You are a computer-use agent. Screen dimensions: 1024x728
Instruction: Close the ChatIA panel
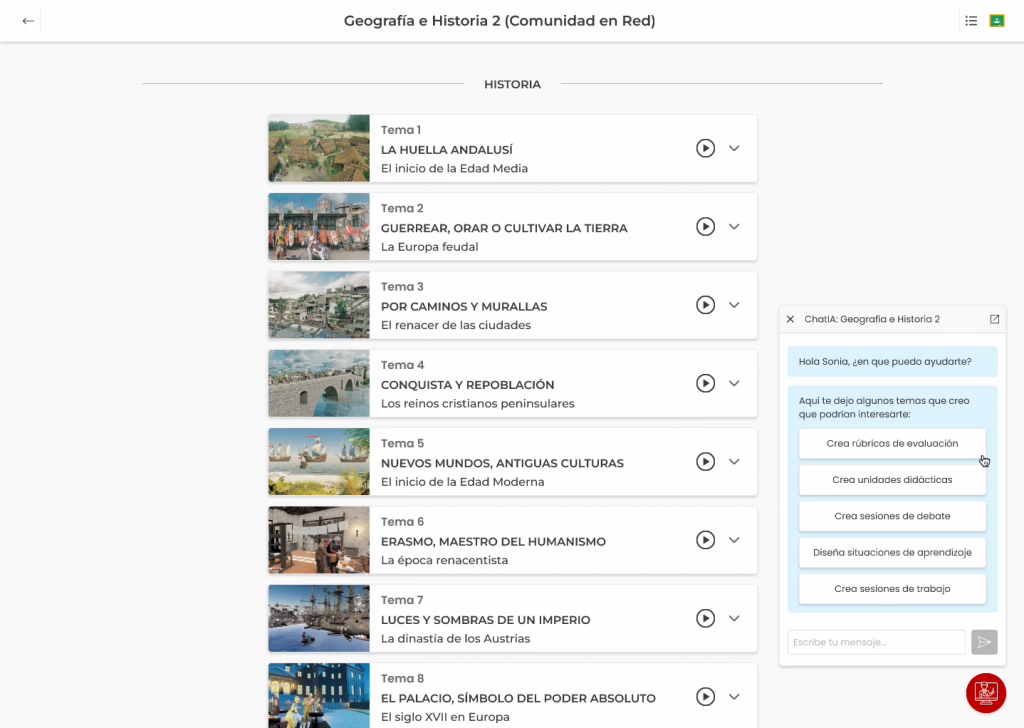pyautogui.click(x=790, y=319)
